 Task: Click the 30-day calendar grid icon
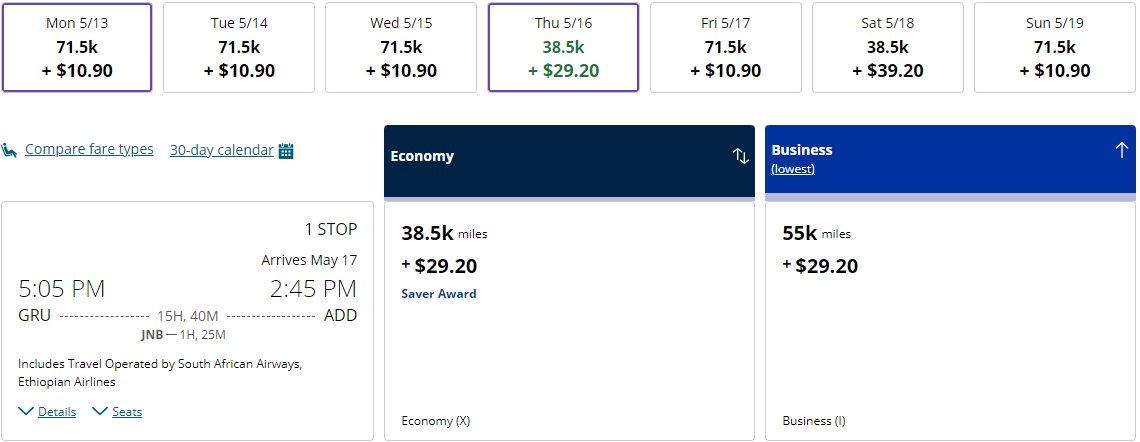click(x=286, y=151)
